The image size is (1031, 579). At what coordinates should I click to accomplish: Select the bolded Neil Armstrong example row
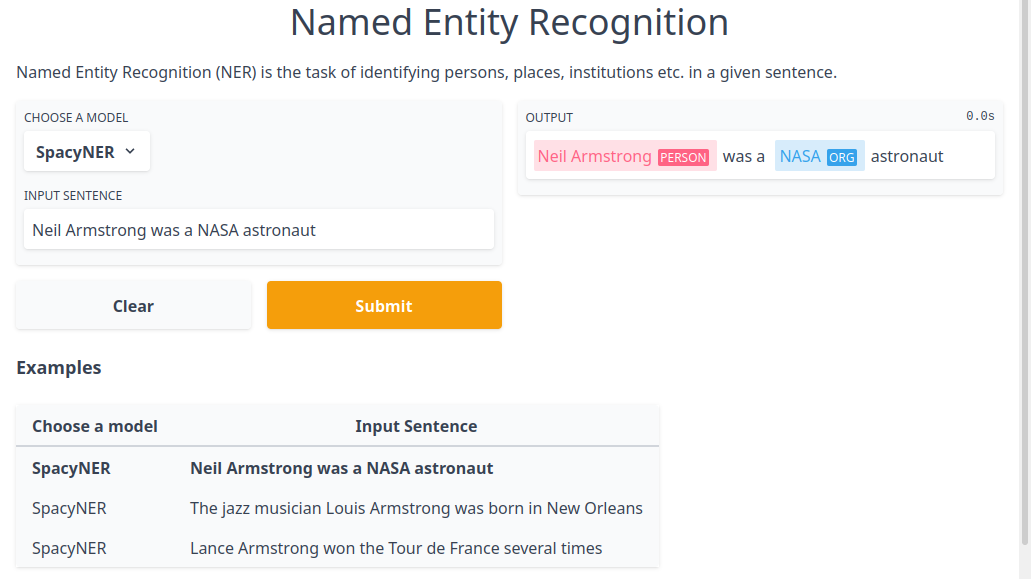(341, 468)
